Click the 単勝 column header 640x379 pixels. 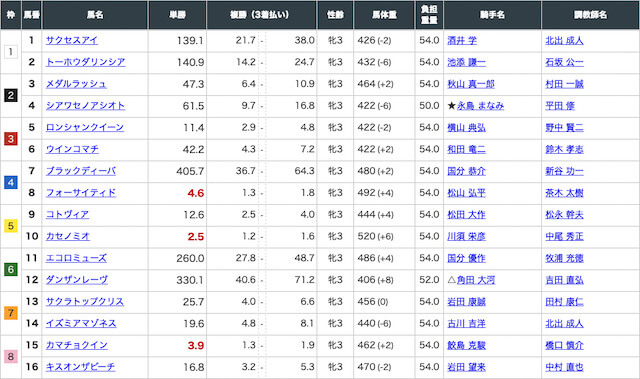click(x=178, y=15)
